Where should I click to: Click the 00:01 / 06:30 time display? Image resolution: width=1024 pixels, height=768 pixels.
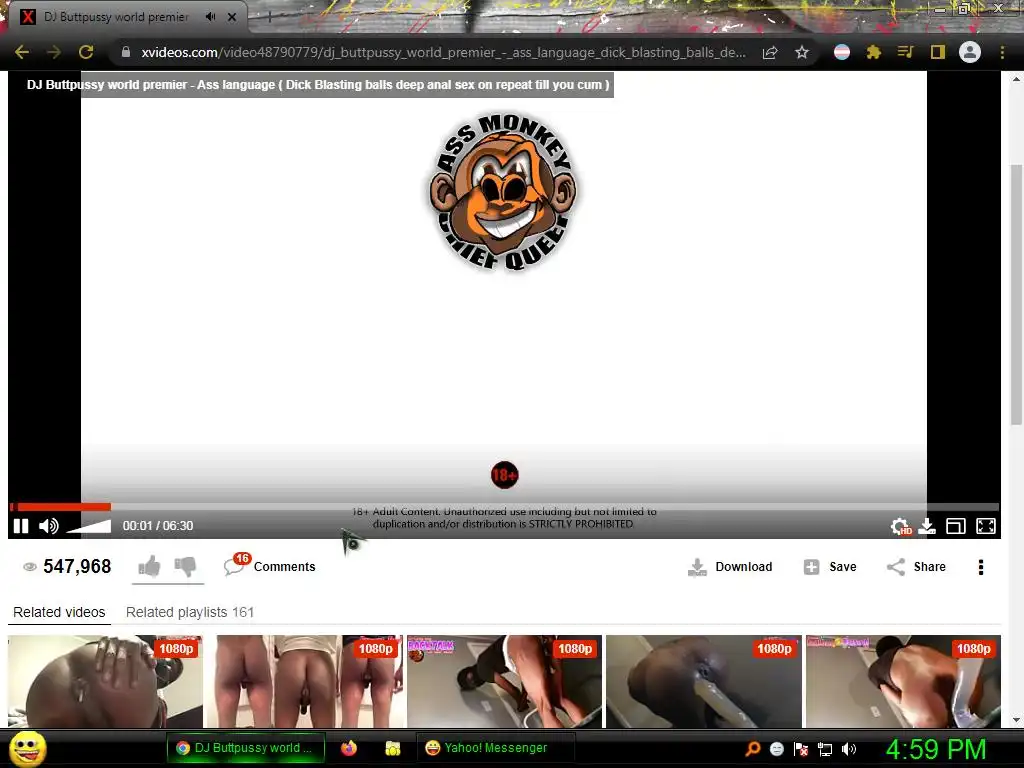(x=158, y=526)
